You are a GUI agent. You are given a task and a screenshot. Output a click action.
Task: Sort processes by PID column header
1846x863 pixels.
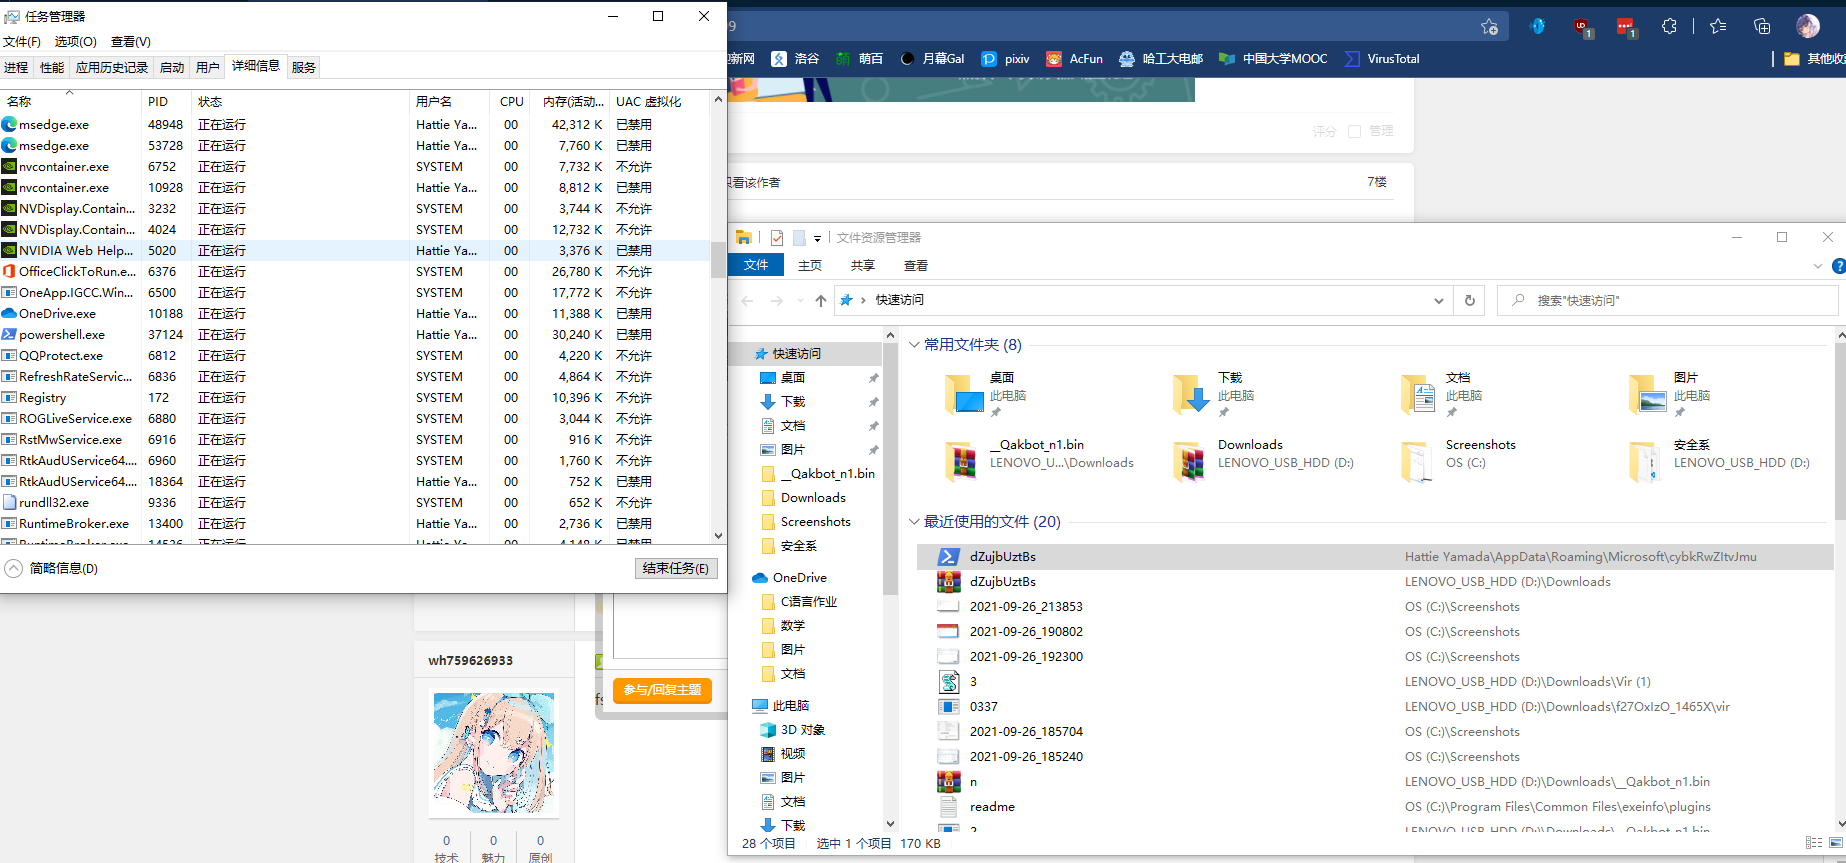[166, 102]
